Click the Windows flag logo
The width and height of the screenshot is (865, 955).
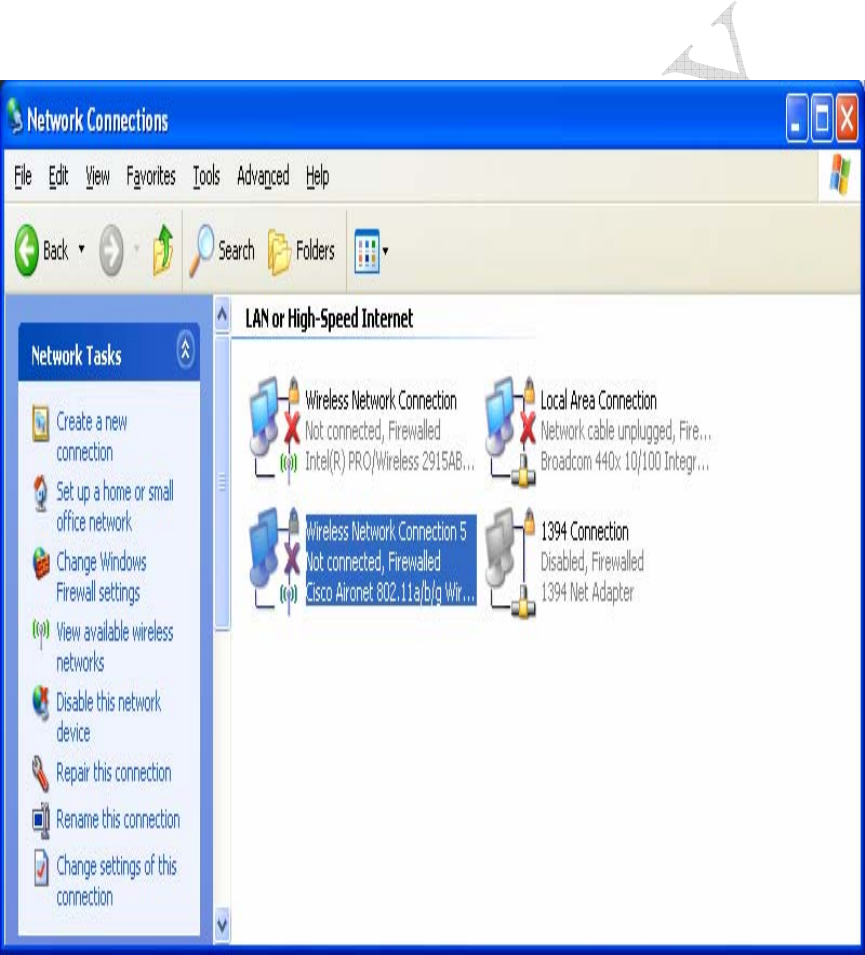pyautogui.click(x=840, y=175)
